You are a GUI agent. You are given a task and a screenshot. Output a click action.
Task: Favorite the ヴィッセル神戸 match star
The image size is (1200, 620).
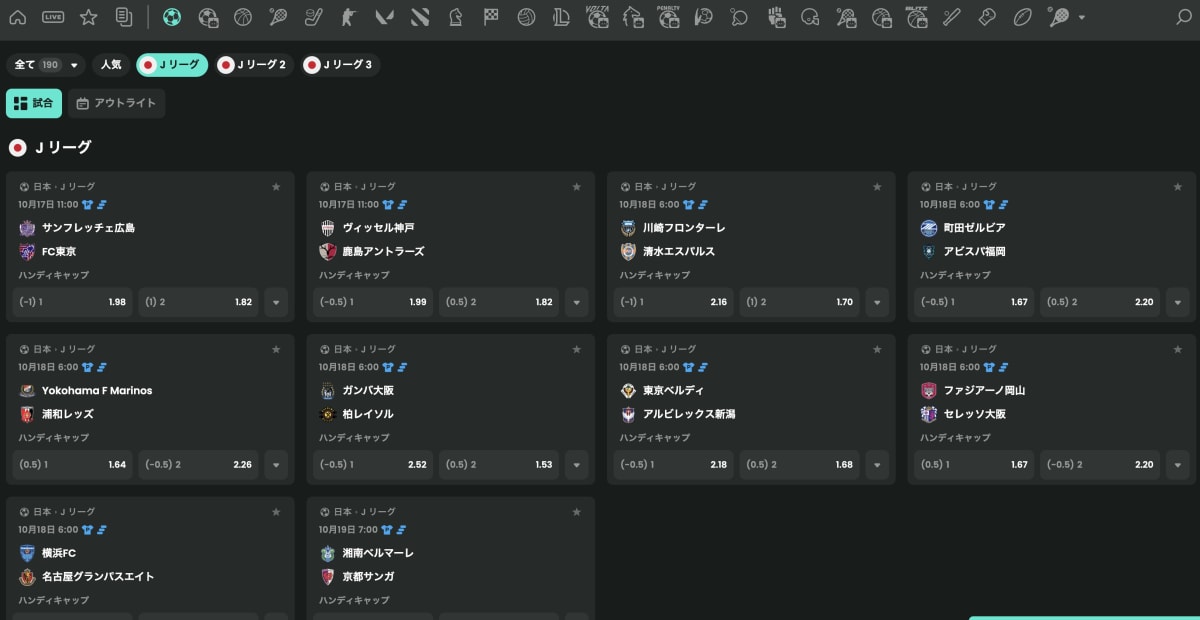[x=576, y=187]
